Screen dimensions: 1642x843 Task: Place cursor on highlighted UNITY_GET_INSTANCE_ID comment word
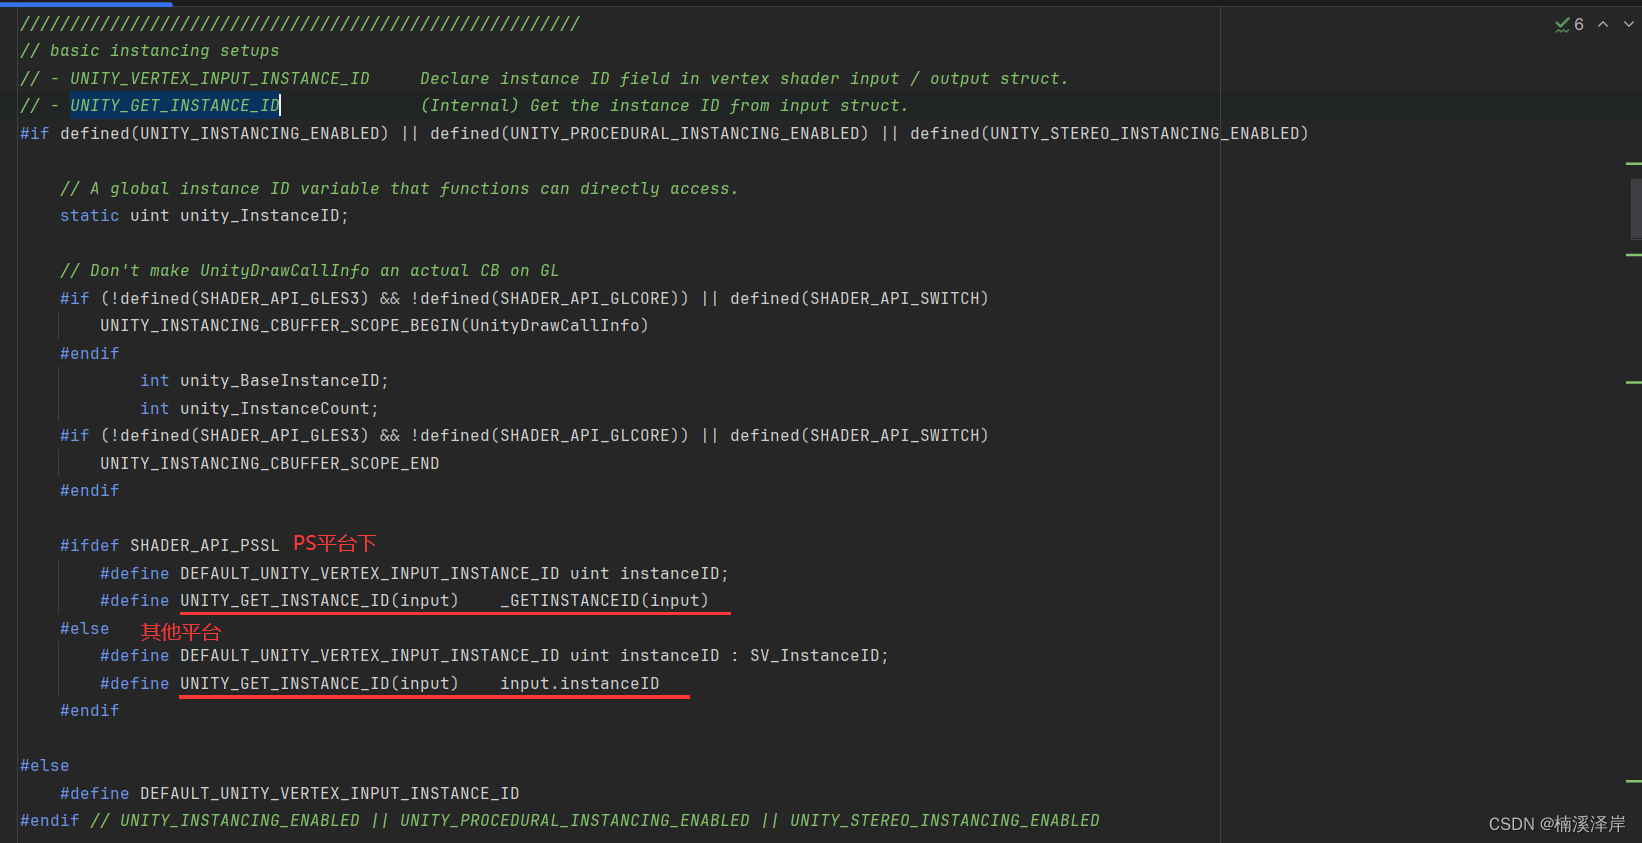pyautogui.click(x=175, y=105)
